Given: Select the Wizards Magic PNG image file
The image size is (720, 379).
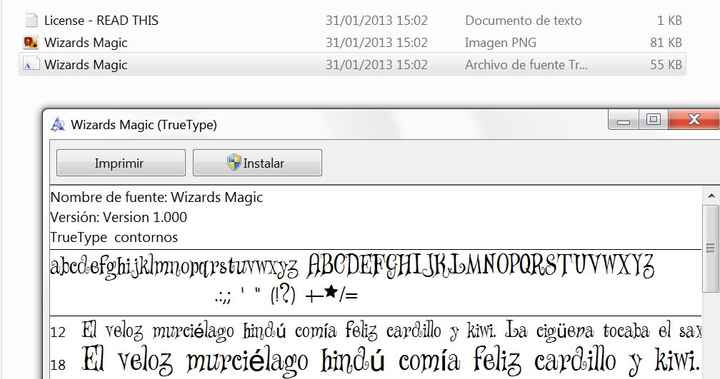Looking at the screenshot, I should [x=353, y=42].
